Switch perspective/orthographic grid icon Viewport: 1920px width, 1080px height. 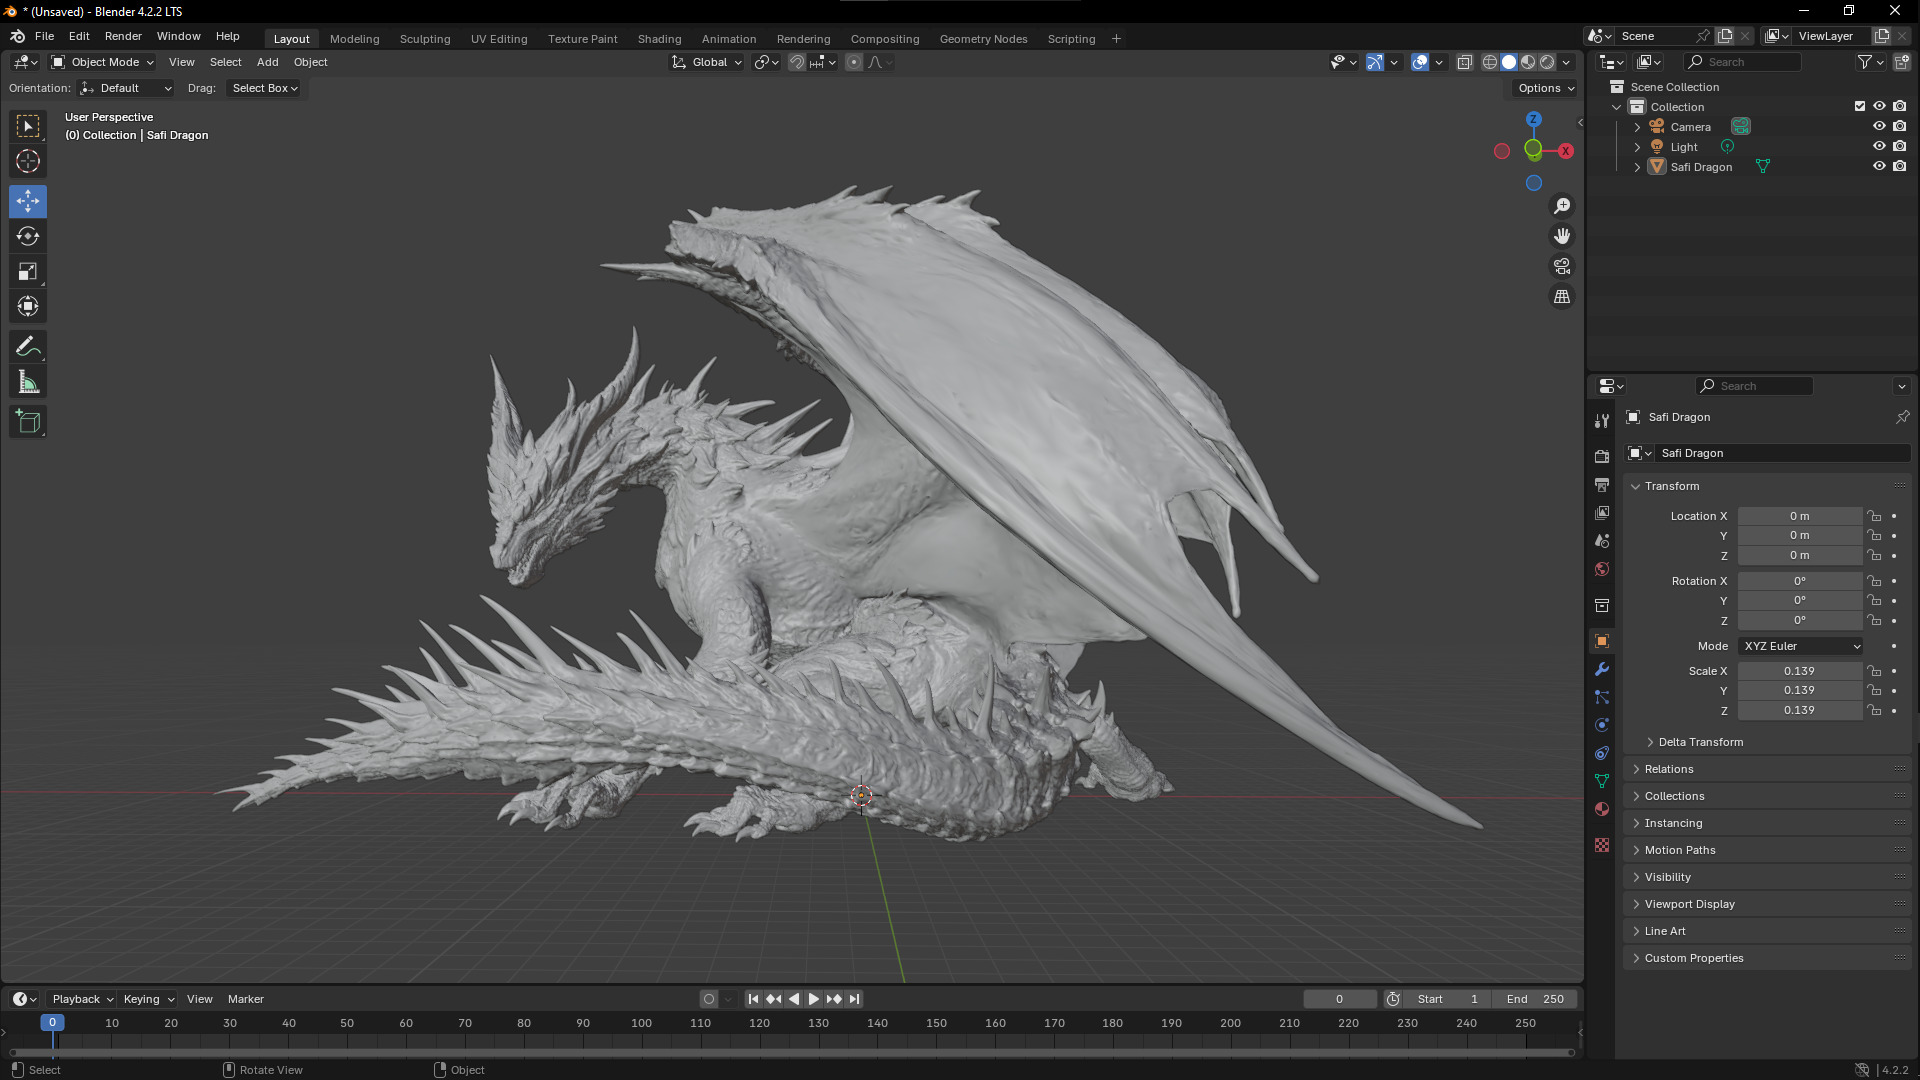click(1562, 297)
